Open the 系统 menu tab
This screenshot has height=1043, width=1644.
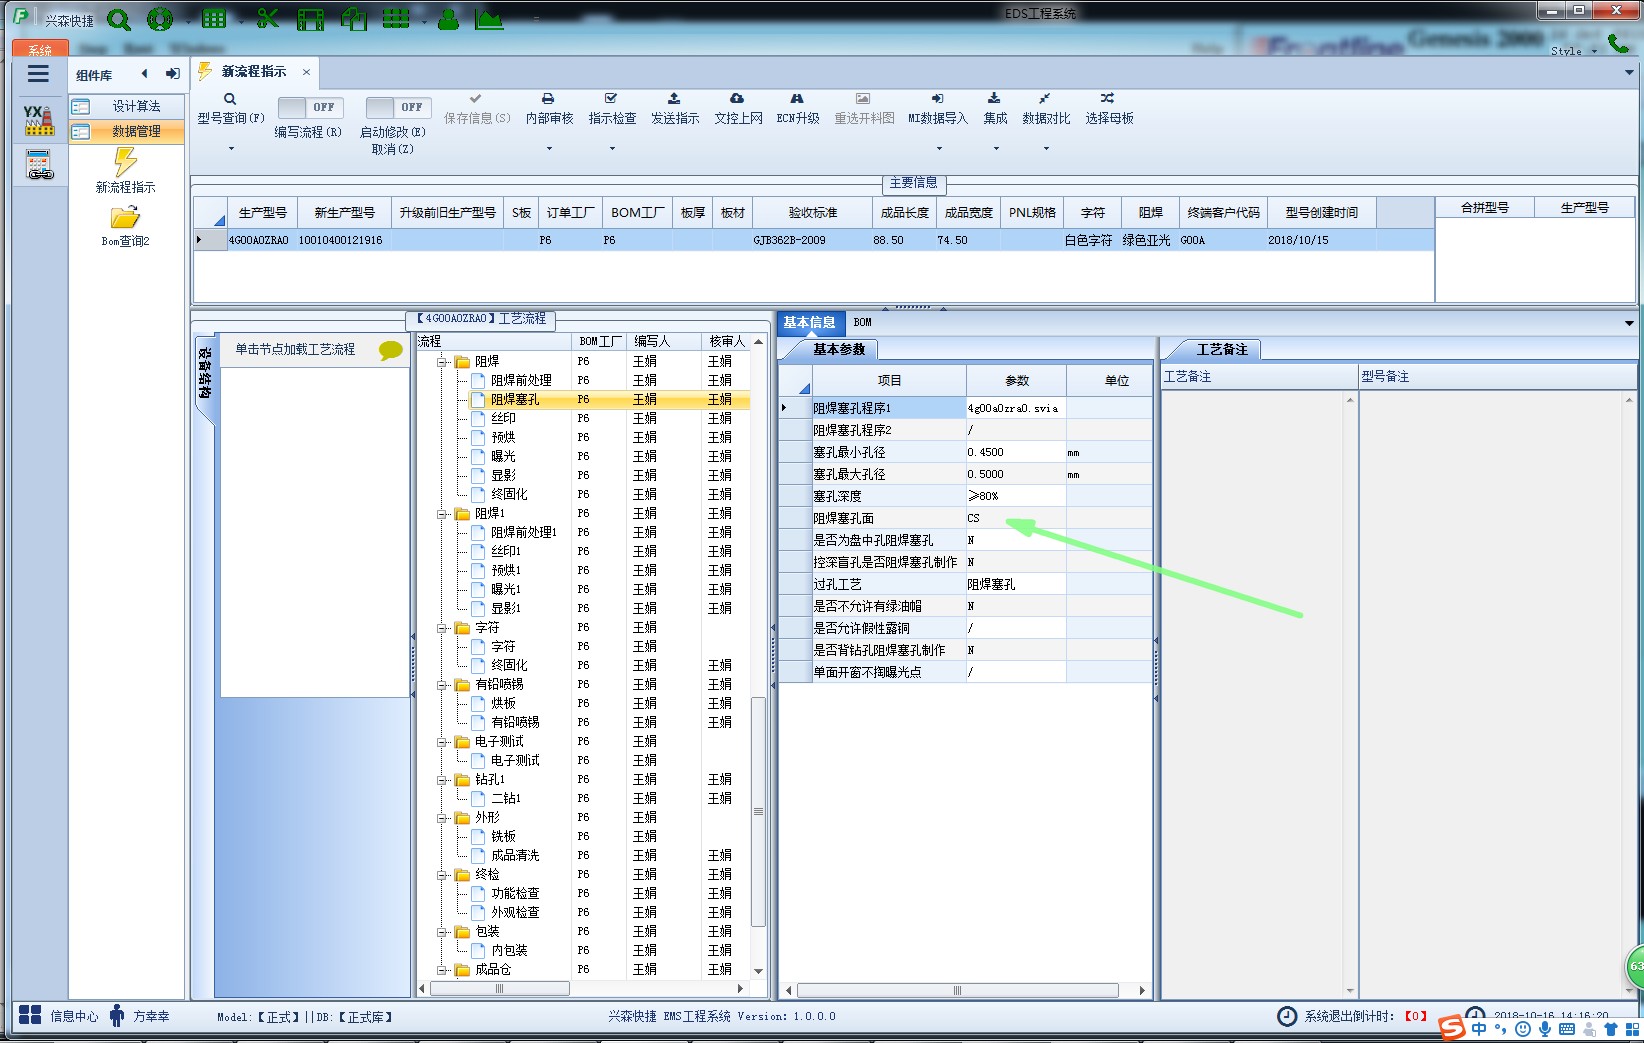(x=40, y=49)
